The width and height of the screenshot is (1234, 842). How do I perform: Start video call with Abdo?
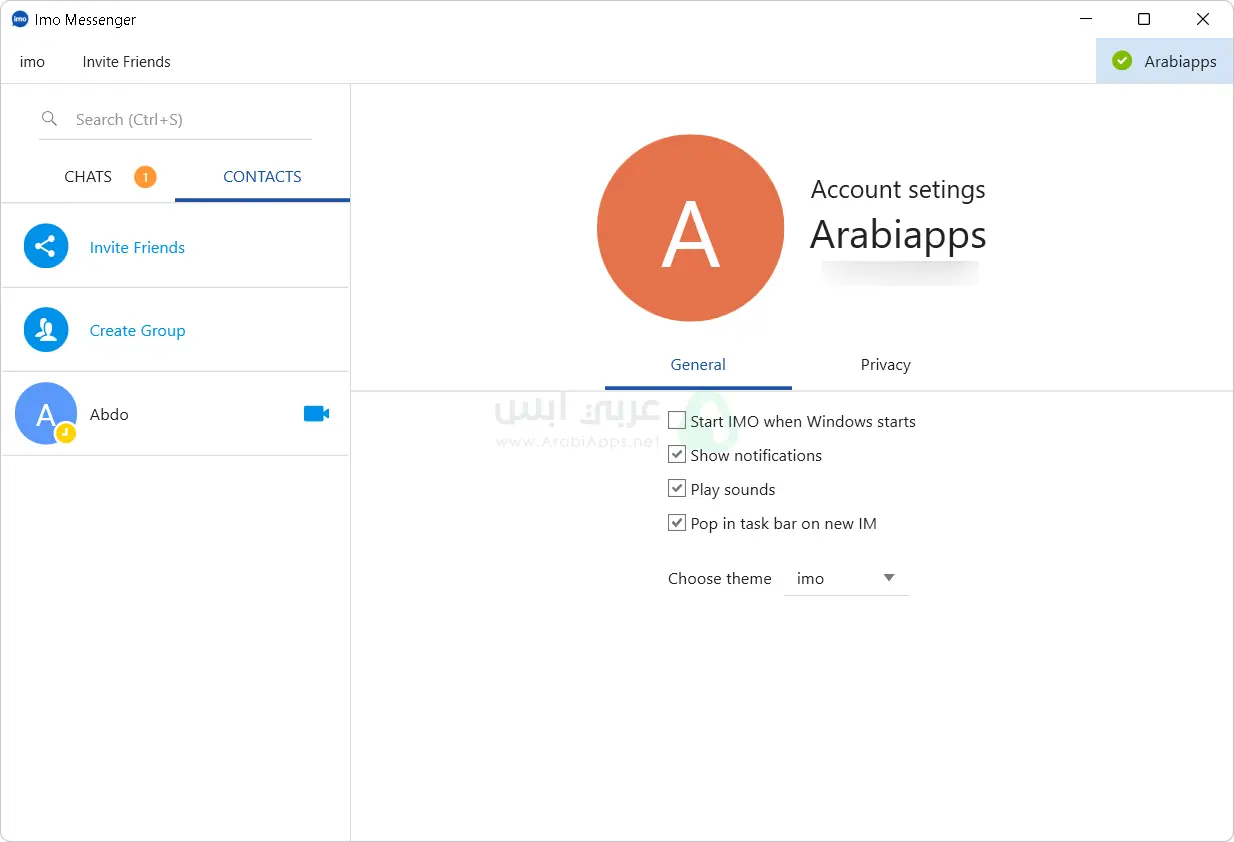[316, 414]
